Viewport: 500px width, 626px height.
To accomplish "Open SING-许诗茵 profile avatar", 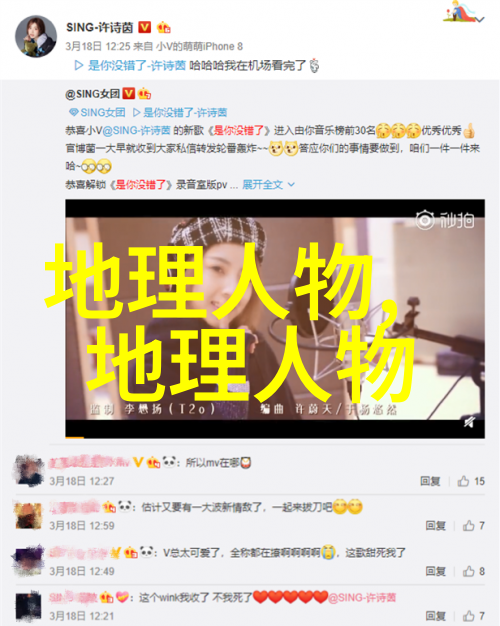I will pos(36,36).
